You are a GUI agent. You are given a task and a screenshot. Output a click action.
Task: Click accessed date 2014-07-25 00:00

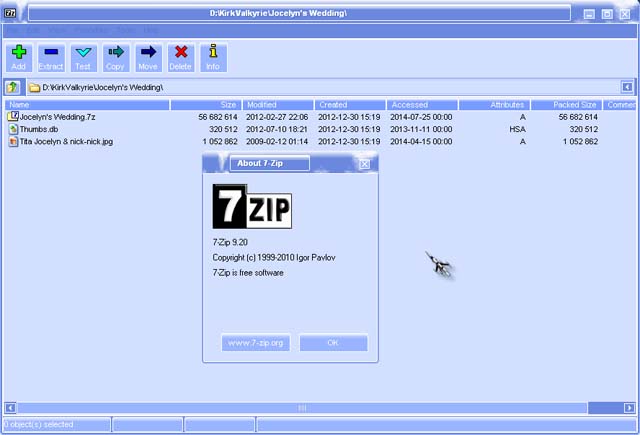(x=421, y=117)
